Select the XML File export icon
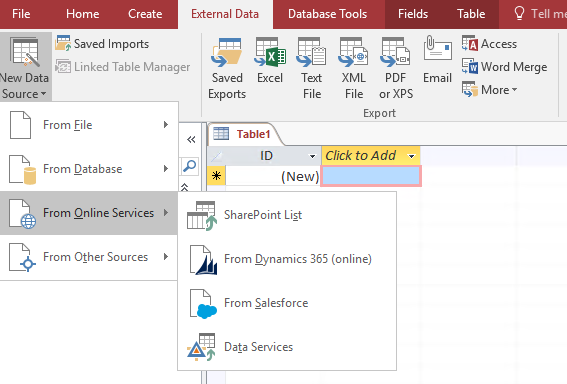The width and height of the screenshot is (567, 384). [x=353, y=53]
